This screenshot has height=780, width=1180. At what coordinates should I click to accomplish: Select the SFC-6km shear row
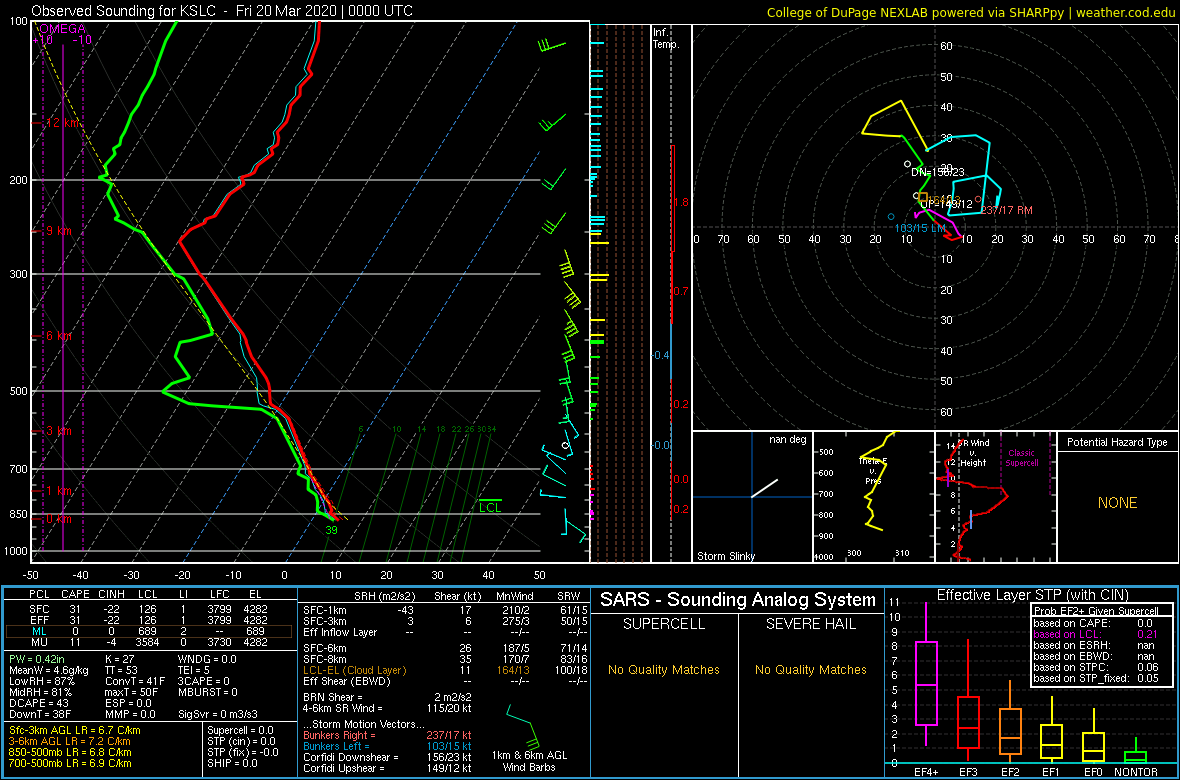pyautogui.click(x=444, y=647)
